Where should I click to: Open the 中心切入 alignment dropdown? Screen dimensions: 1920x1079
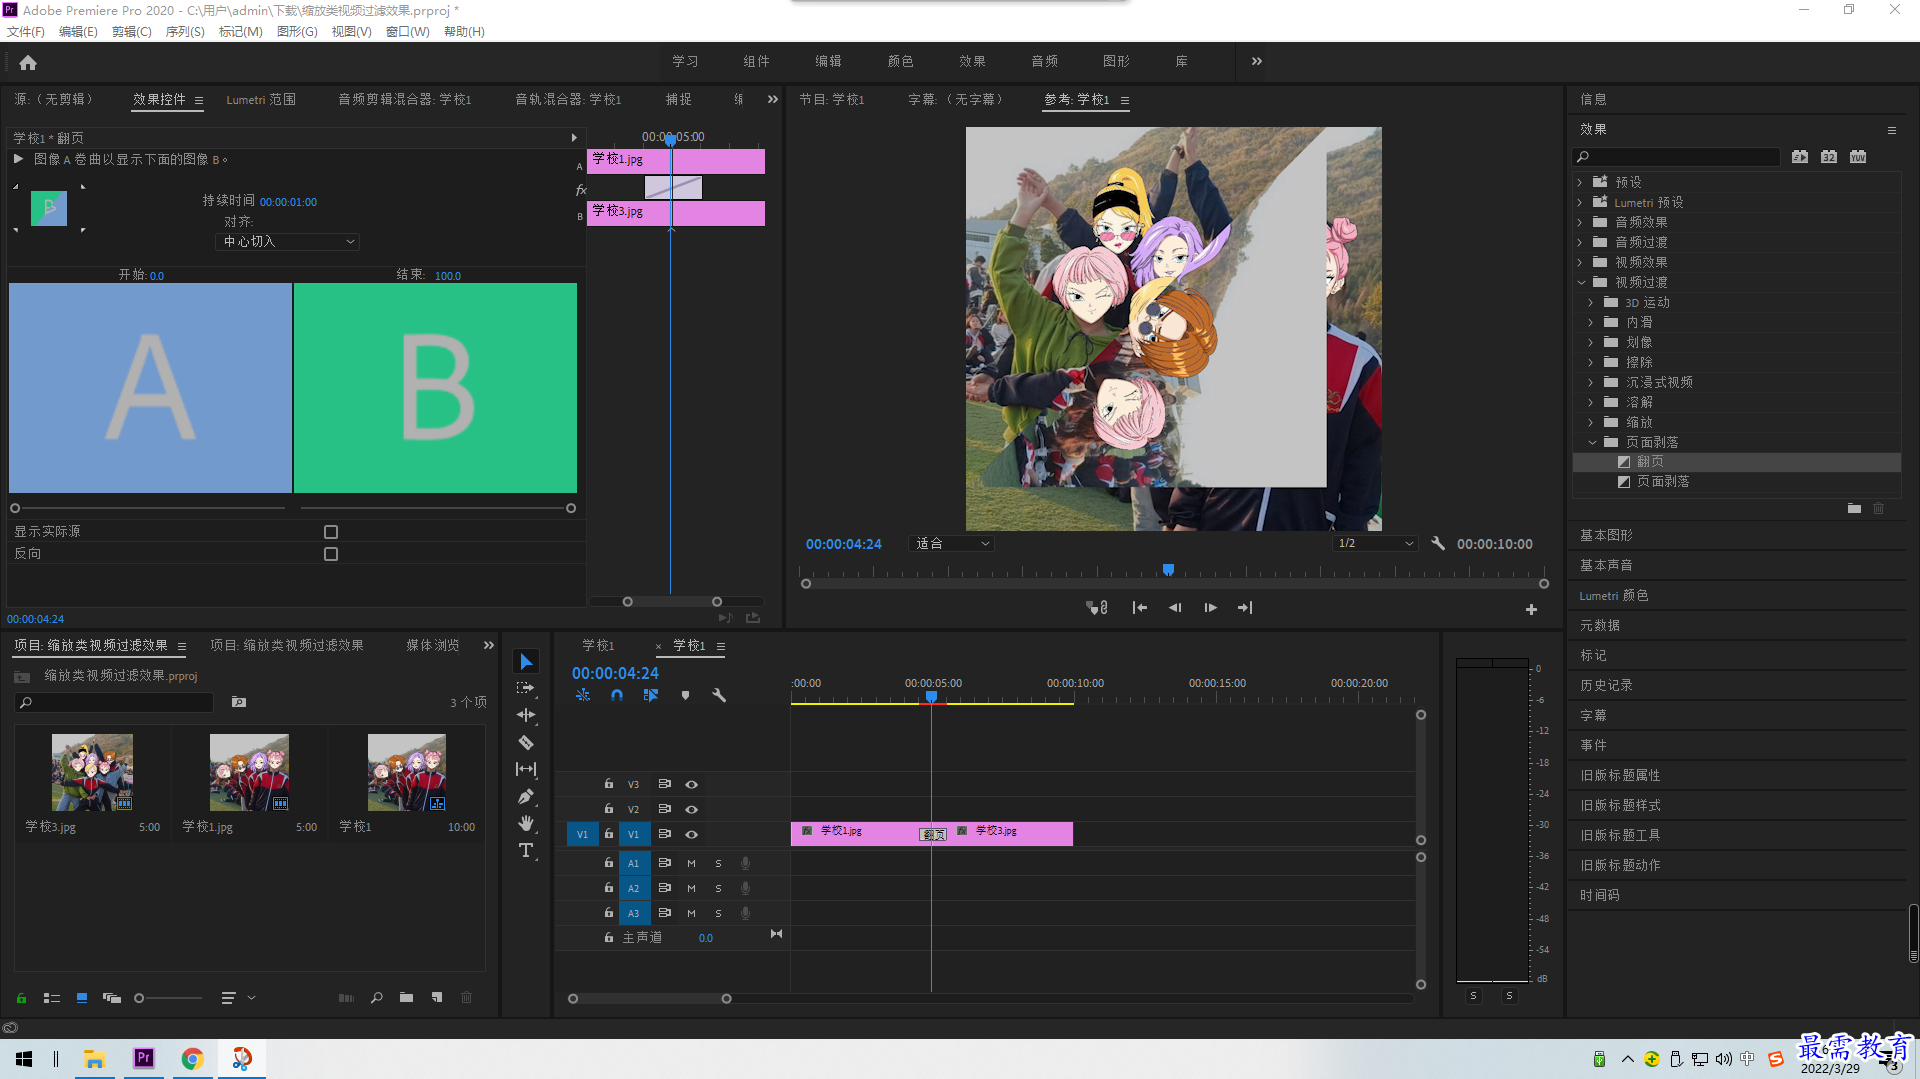(287, 242)
